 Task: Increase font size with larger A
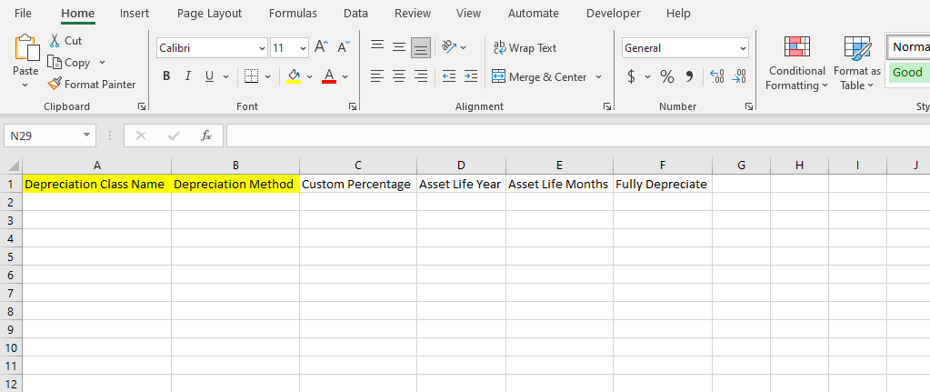pyautogui.click(x=321, y=47)
